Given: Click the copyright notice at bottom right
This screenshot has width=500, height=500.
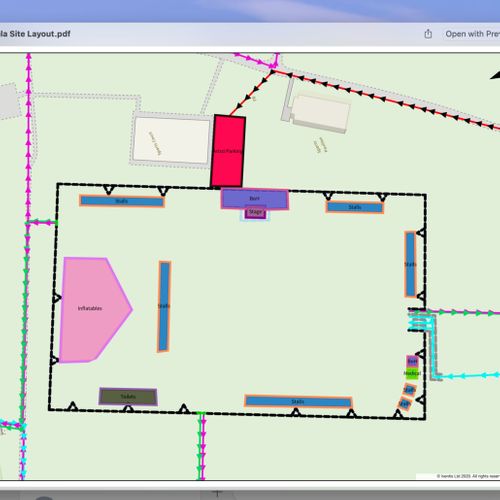Looking at the screenshot, I should 468,476.
